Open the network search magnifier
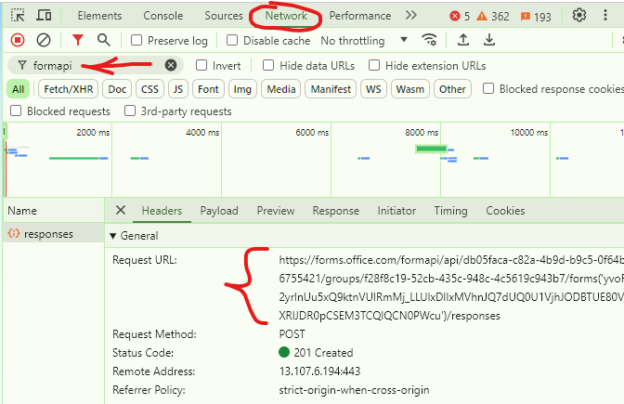 click(104, 40)
